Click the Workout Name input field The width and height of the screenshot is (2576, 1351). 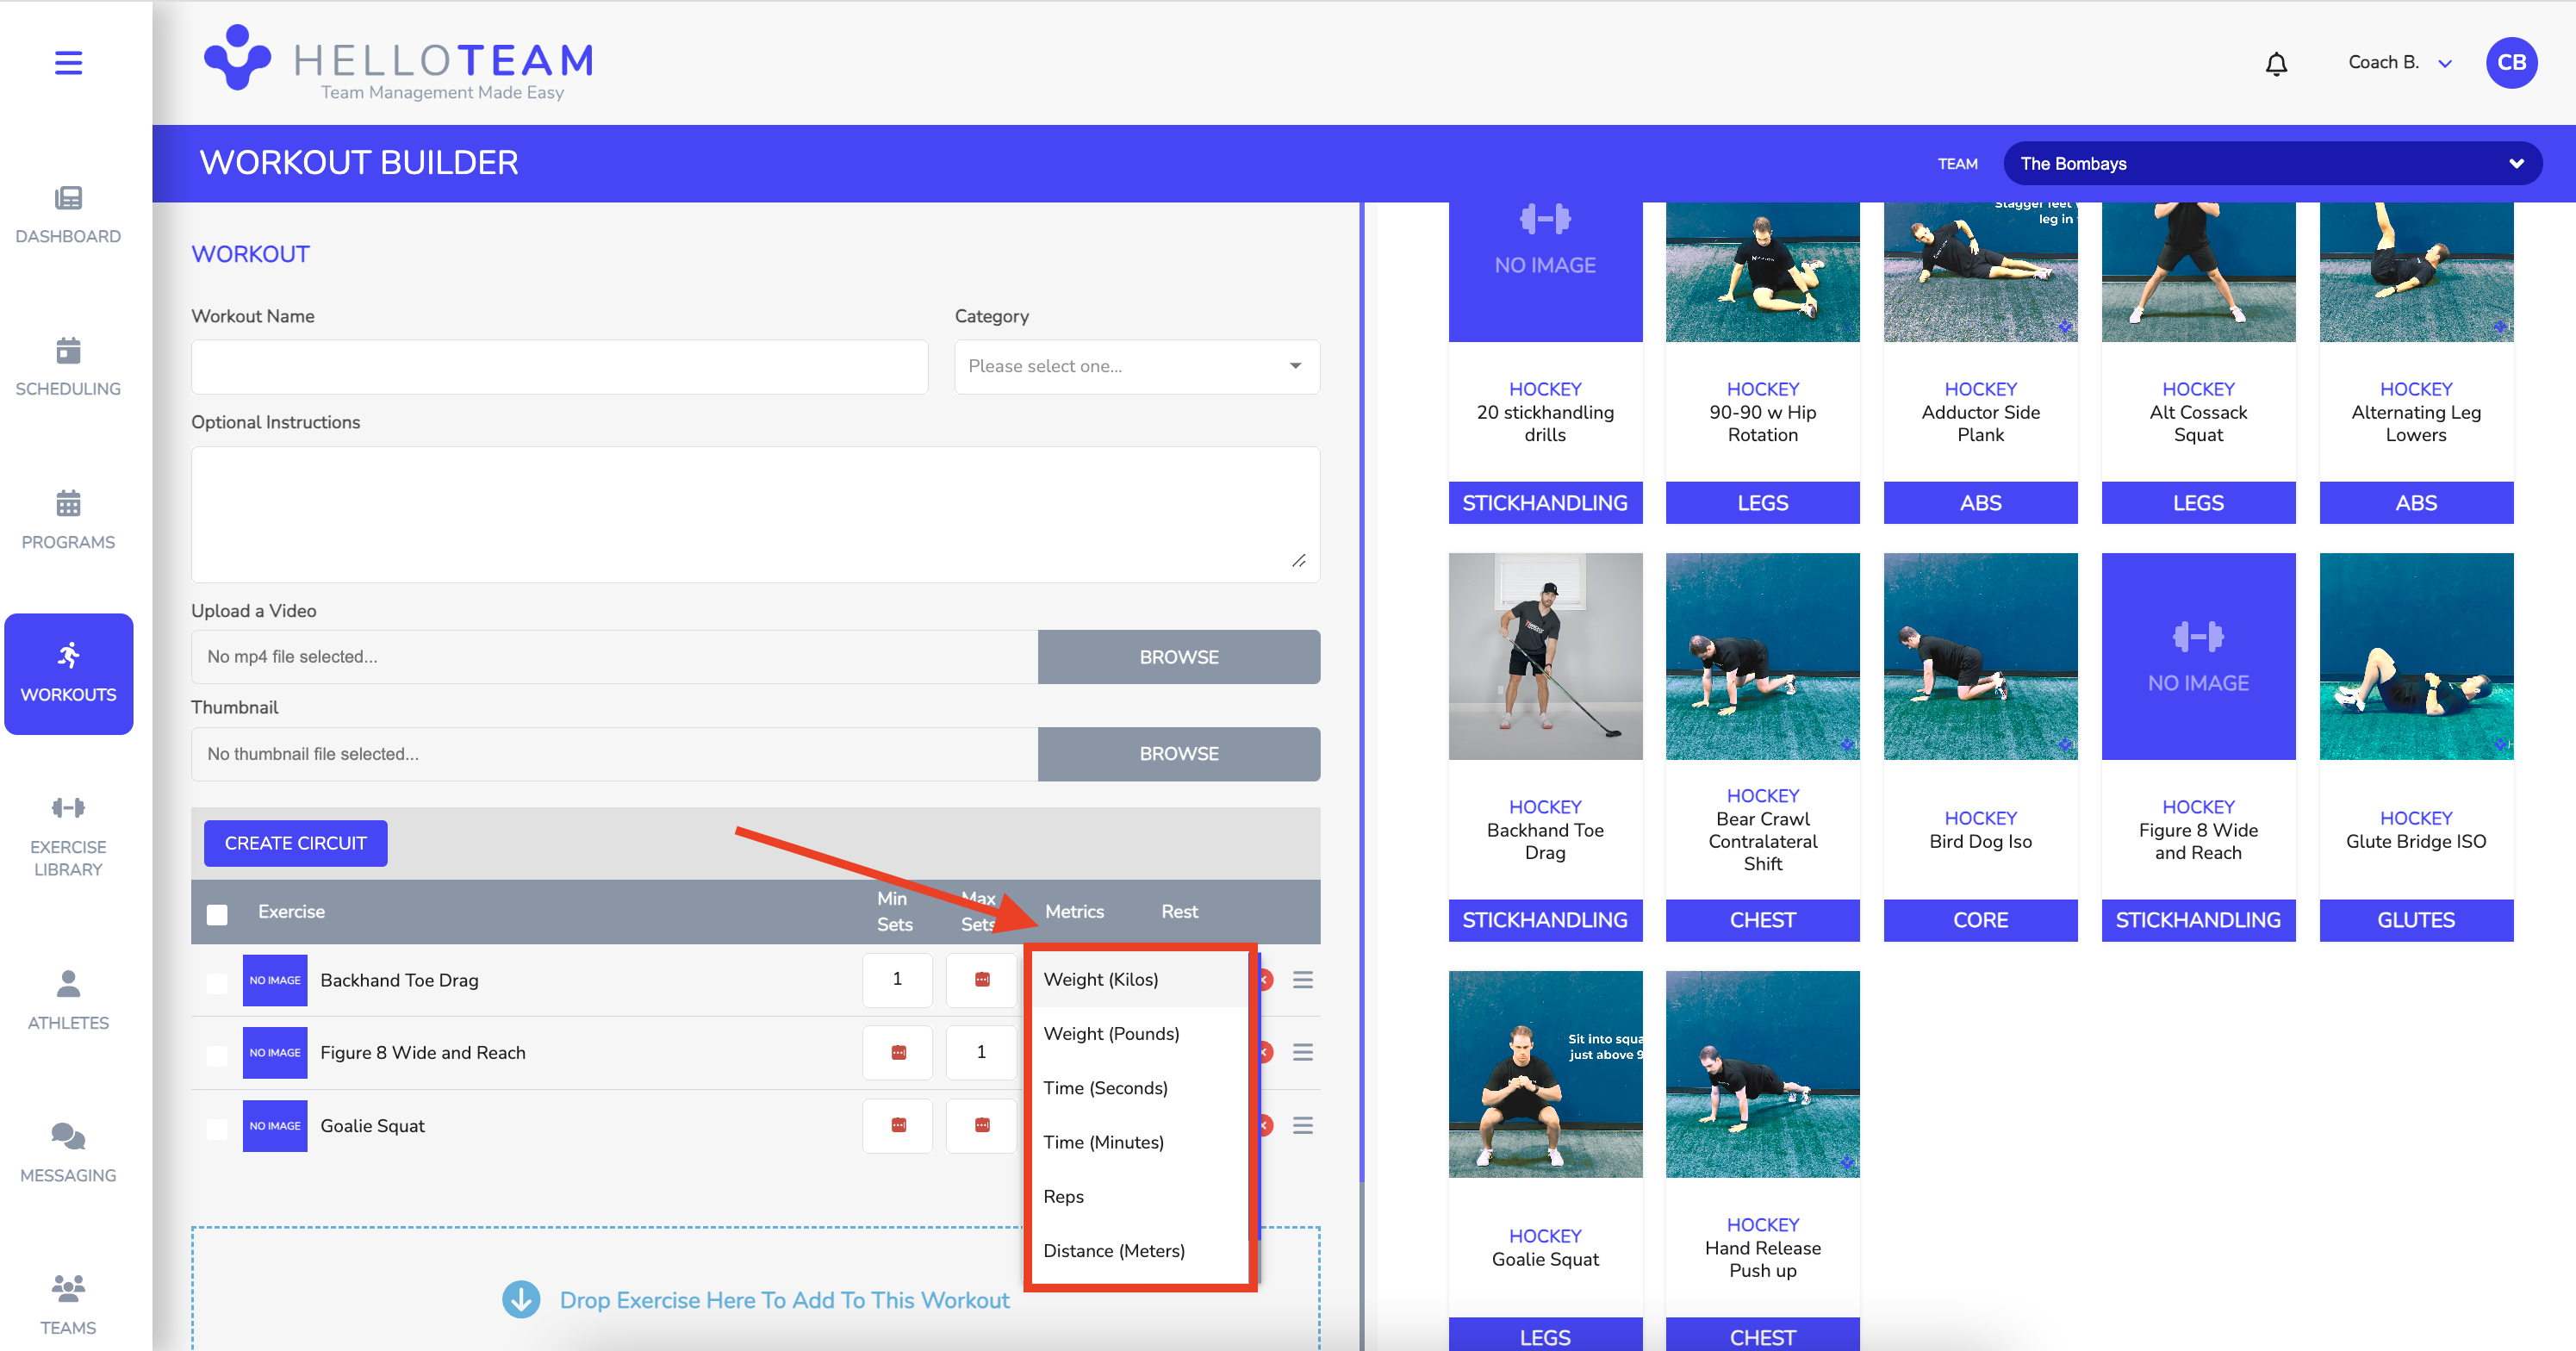pyautogui.click(x=559, y=366)
